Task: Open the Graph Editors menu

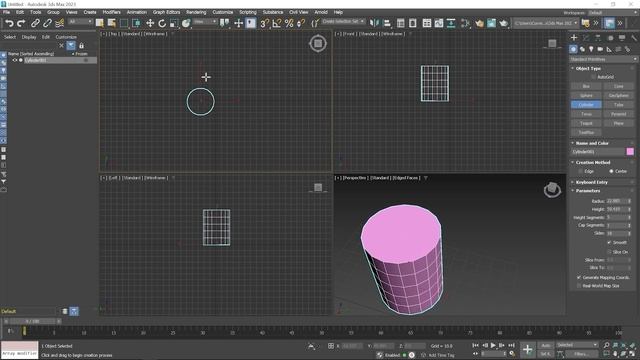Action: (167, 12)
